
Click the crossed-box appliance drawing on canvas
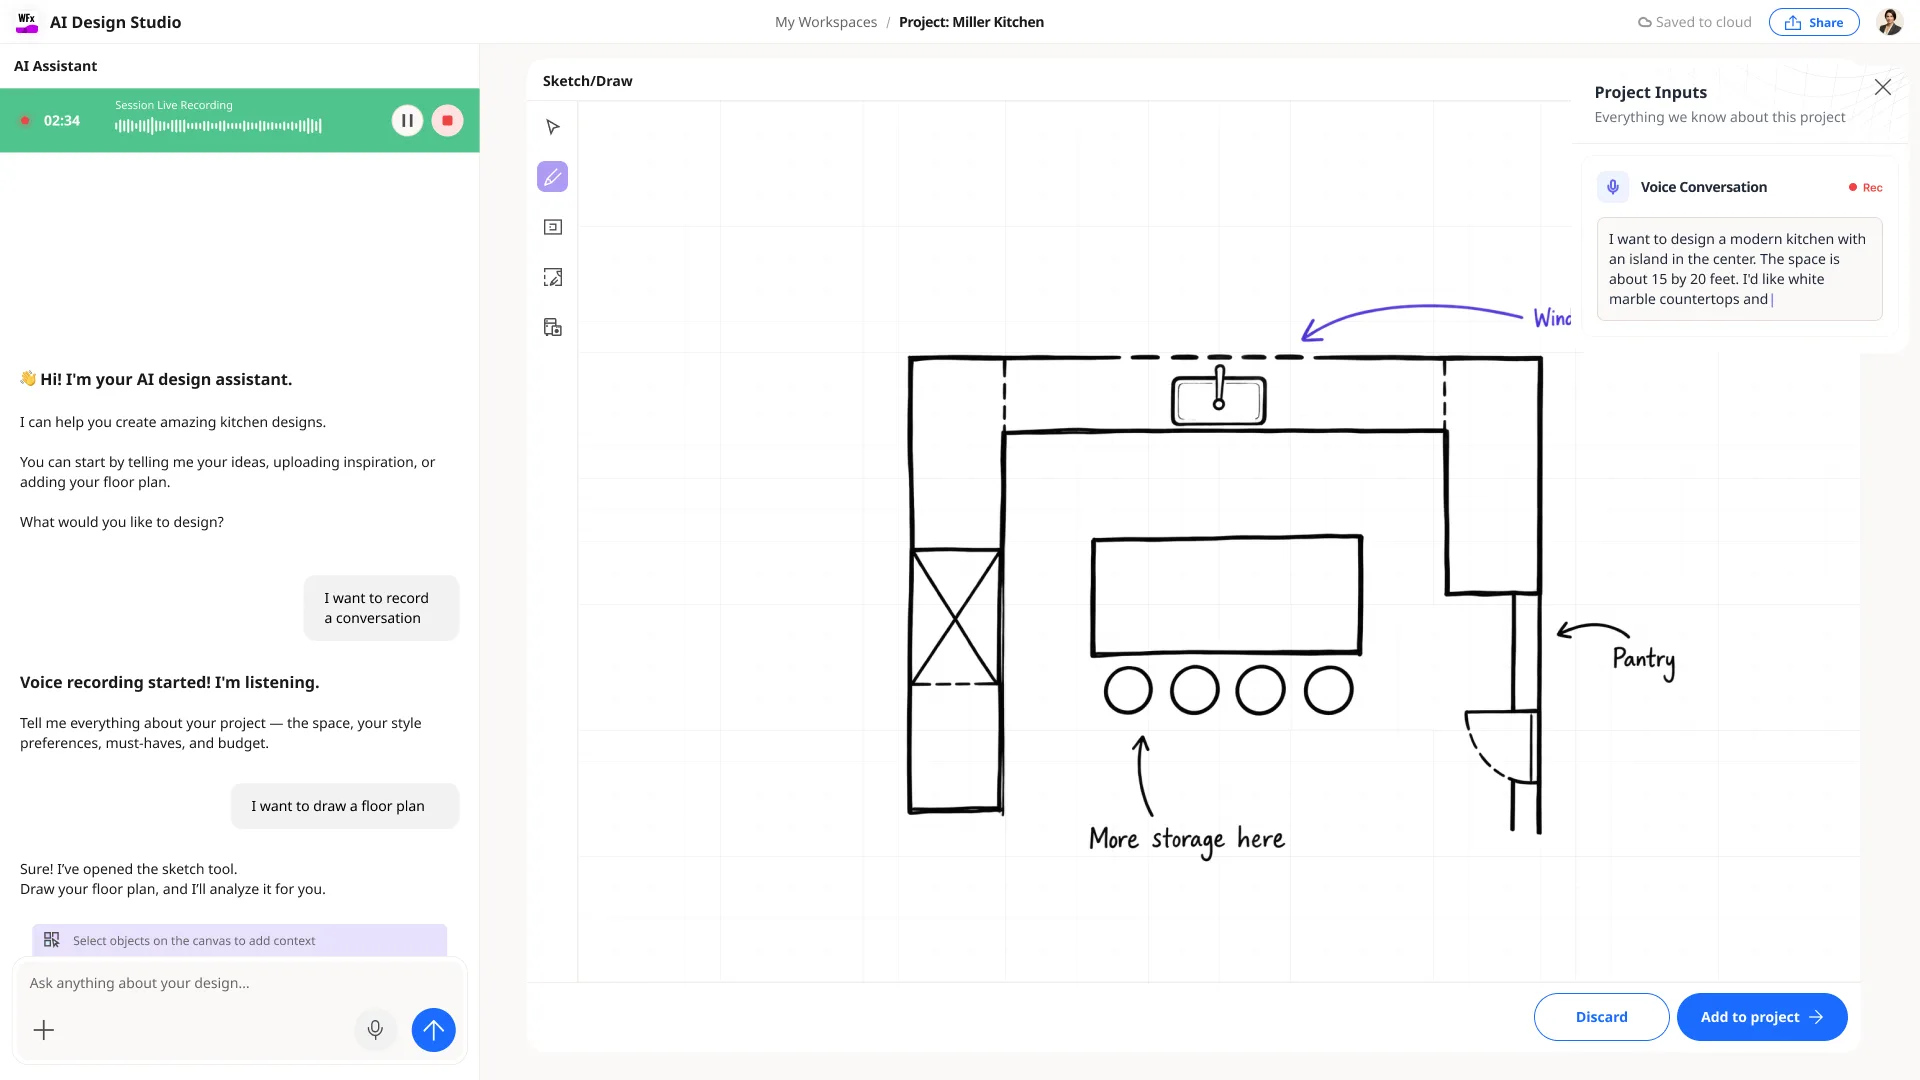pyautogui.click(x=956, y=616)
